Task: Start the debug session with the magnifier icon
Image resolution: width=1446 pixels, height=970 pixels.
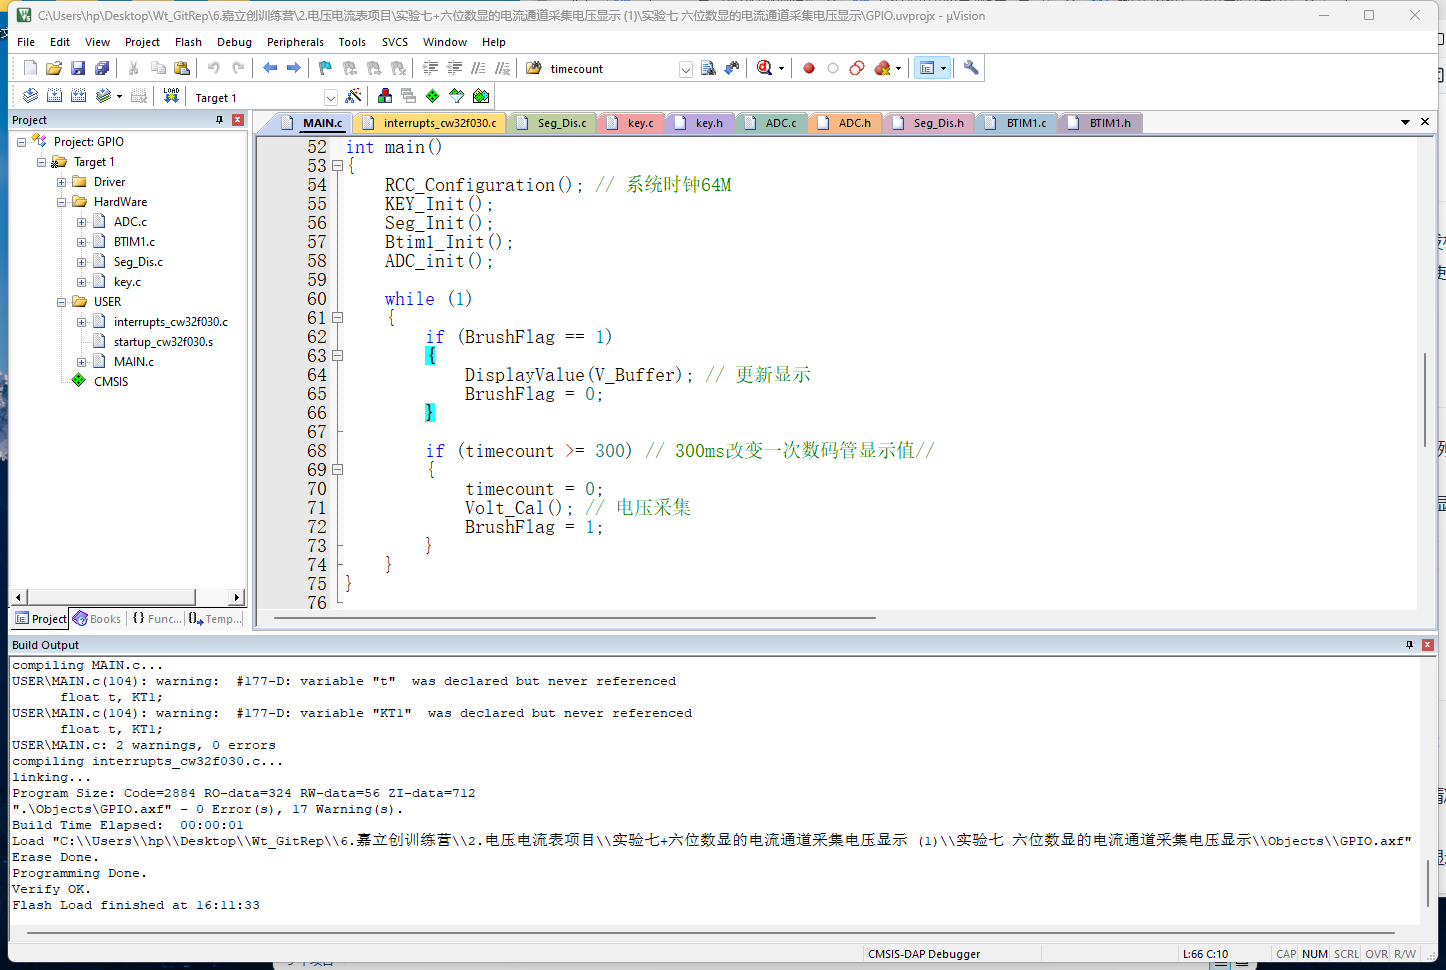Action: 765,68
